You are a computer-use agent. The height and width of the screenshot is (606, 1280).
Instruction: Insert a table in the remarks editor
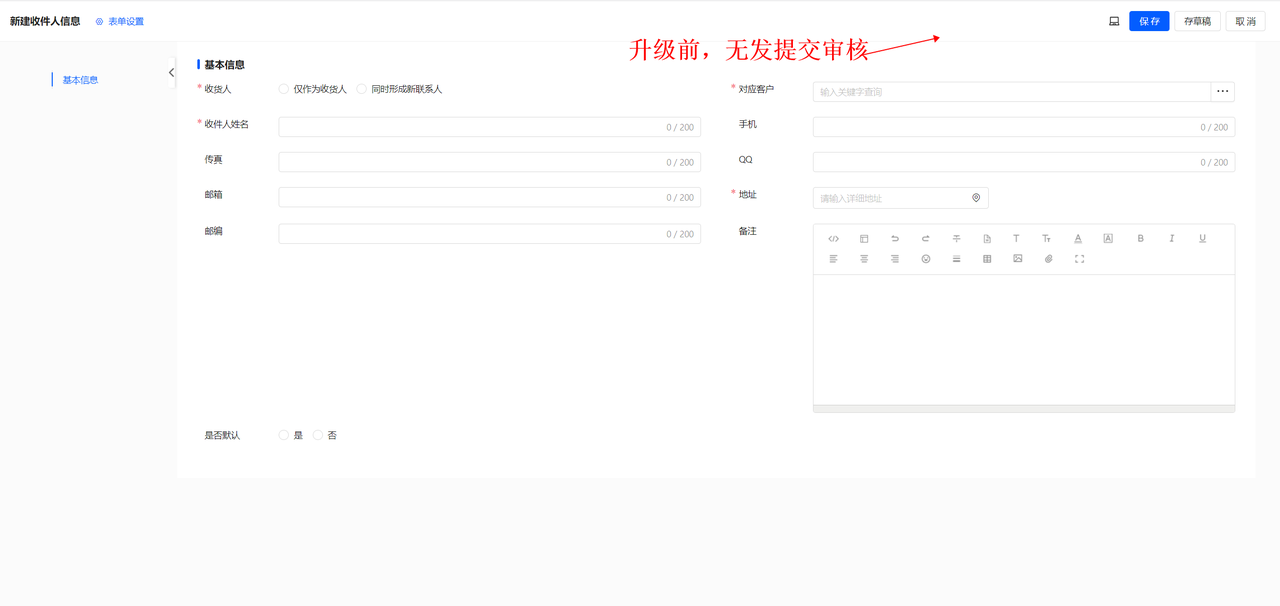point(987,259)
